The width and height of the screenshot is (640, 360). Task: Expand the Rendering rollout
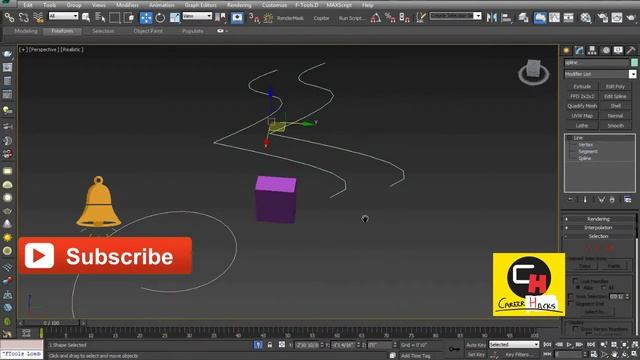point(598,219)
